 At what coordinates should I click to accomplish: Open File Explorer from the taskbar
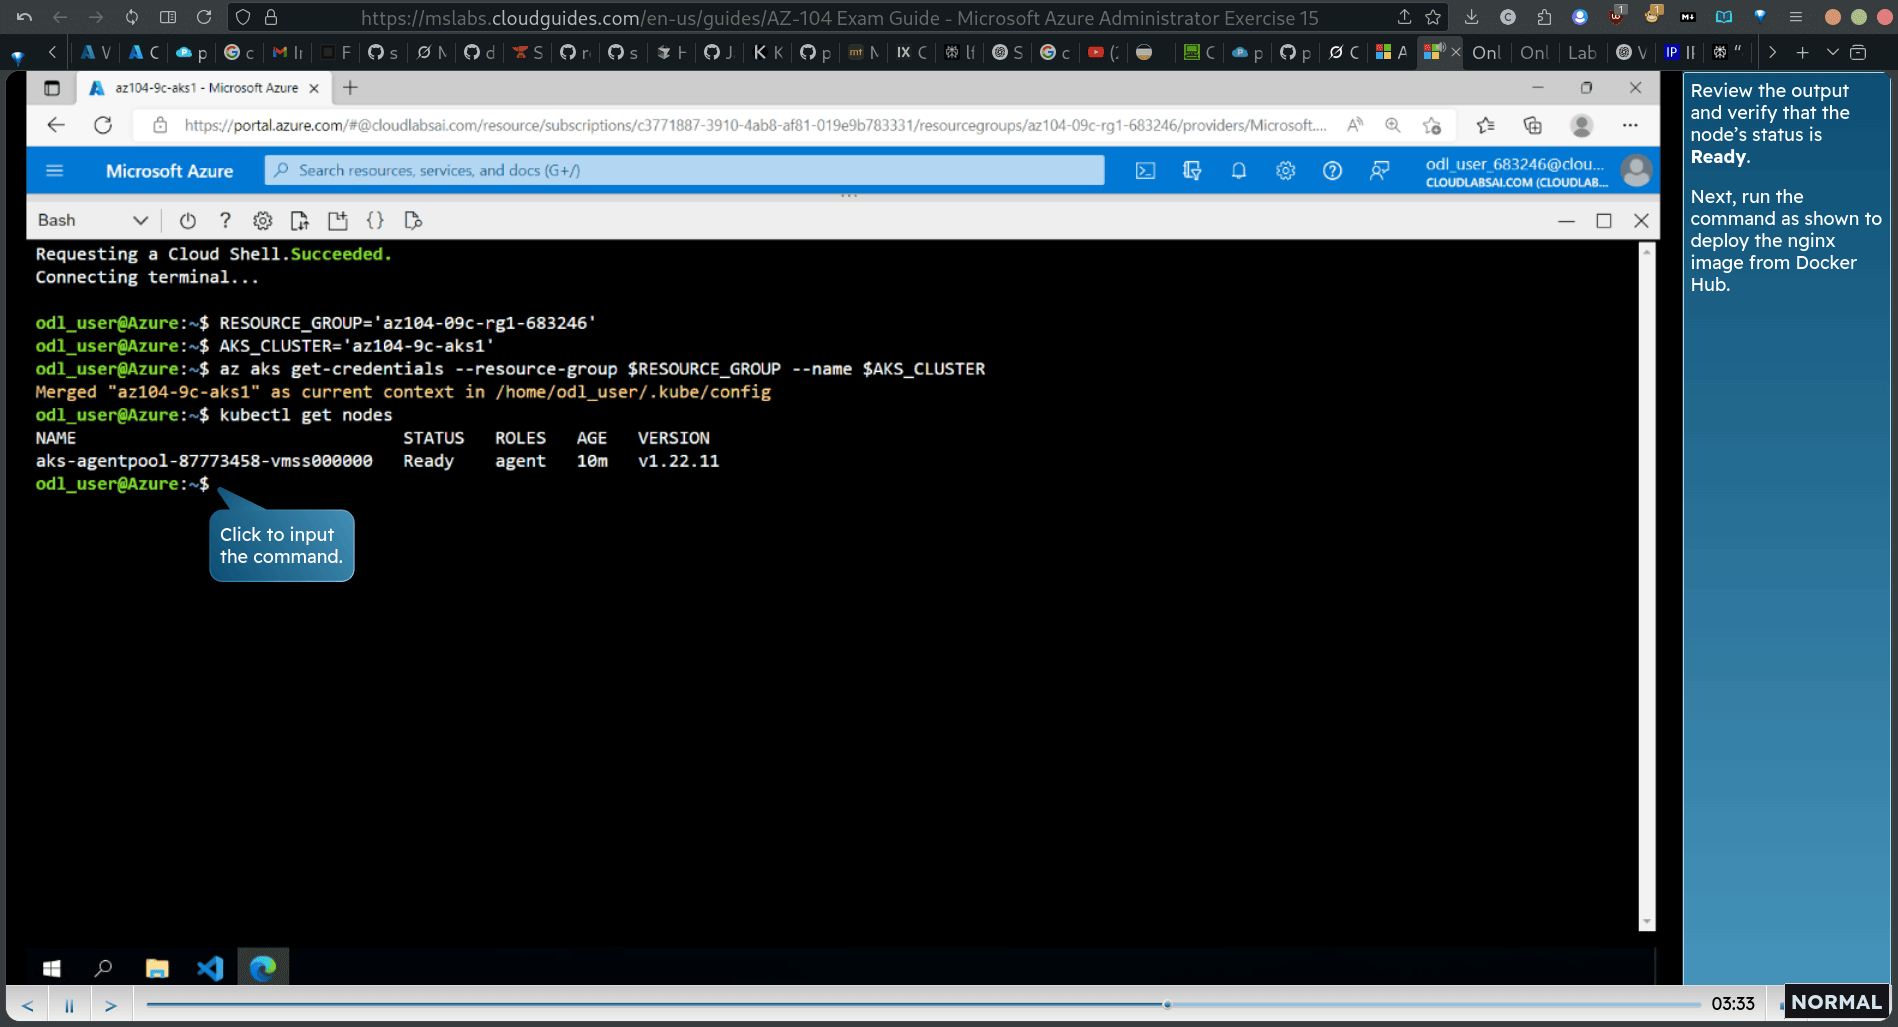(157, 968)
